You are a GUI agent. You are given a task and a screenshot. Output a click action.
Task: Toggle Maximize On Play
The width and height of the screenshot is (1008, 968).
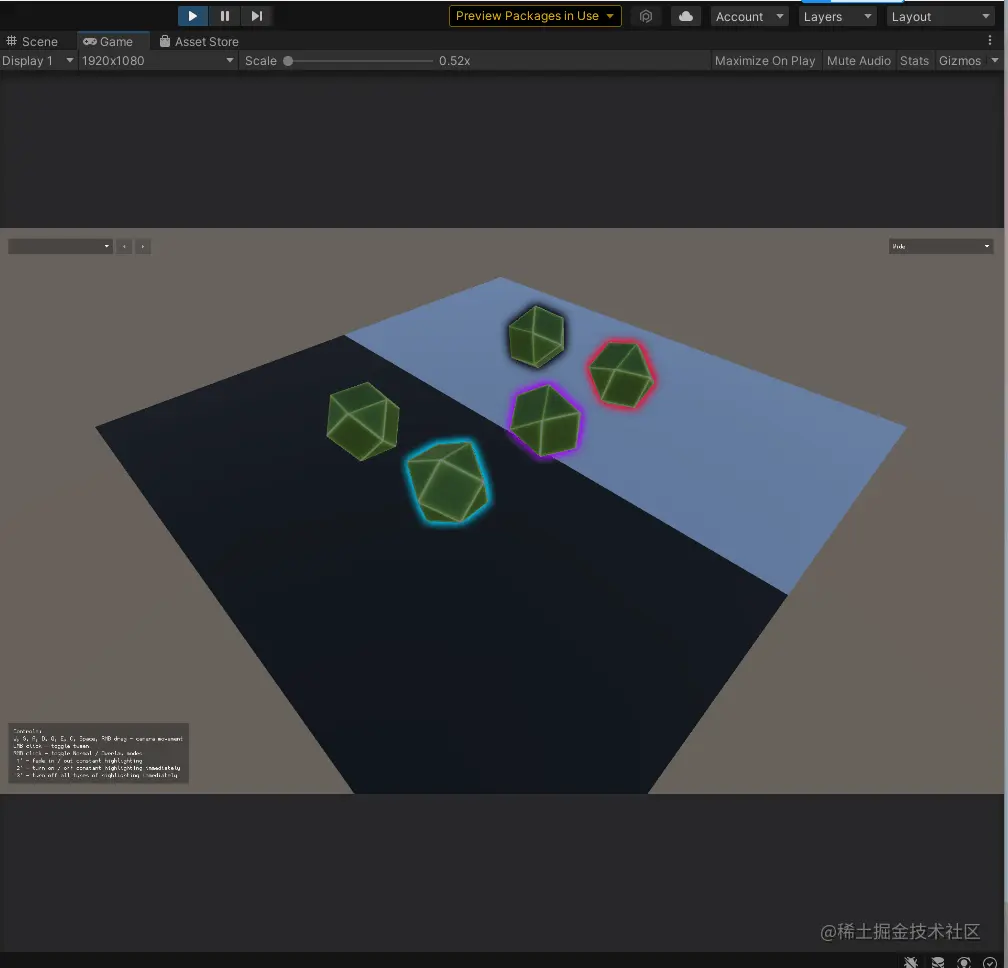[765, 60]
